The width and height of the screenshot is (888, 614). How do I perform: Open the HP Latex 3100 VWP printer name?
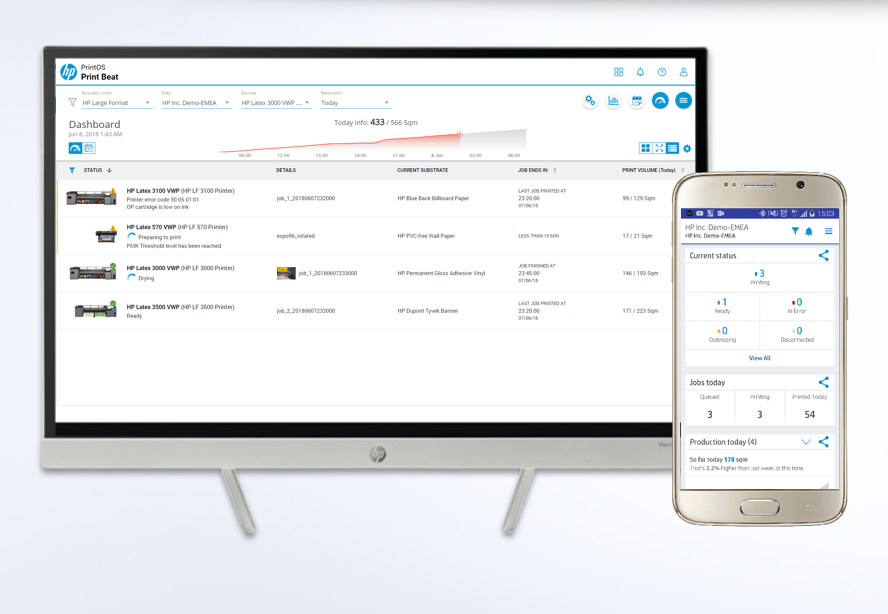click(181, 191)
